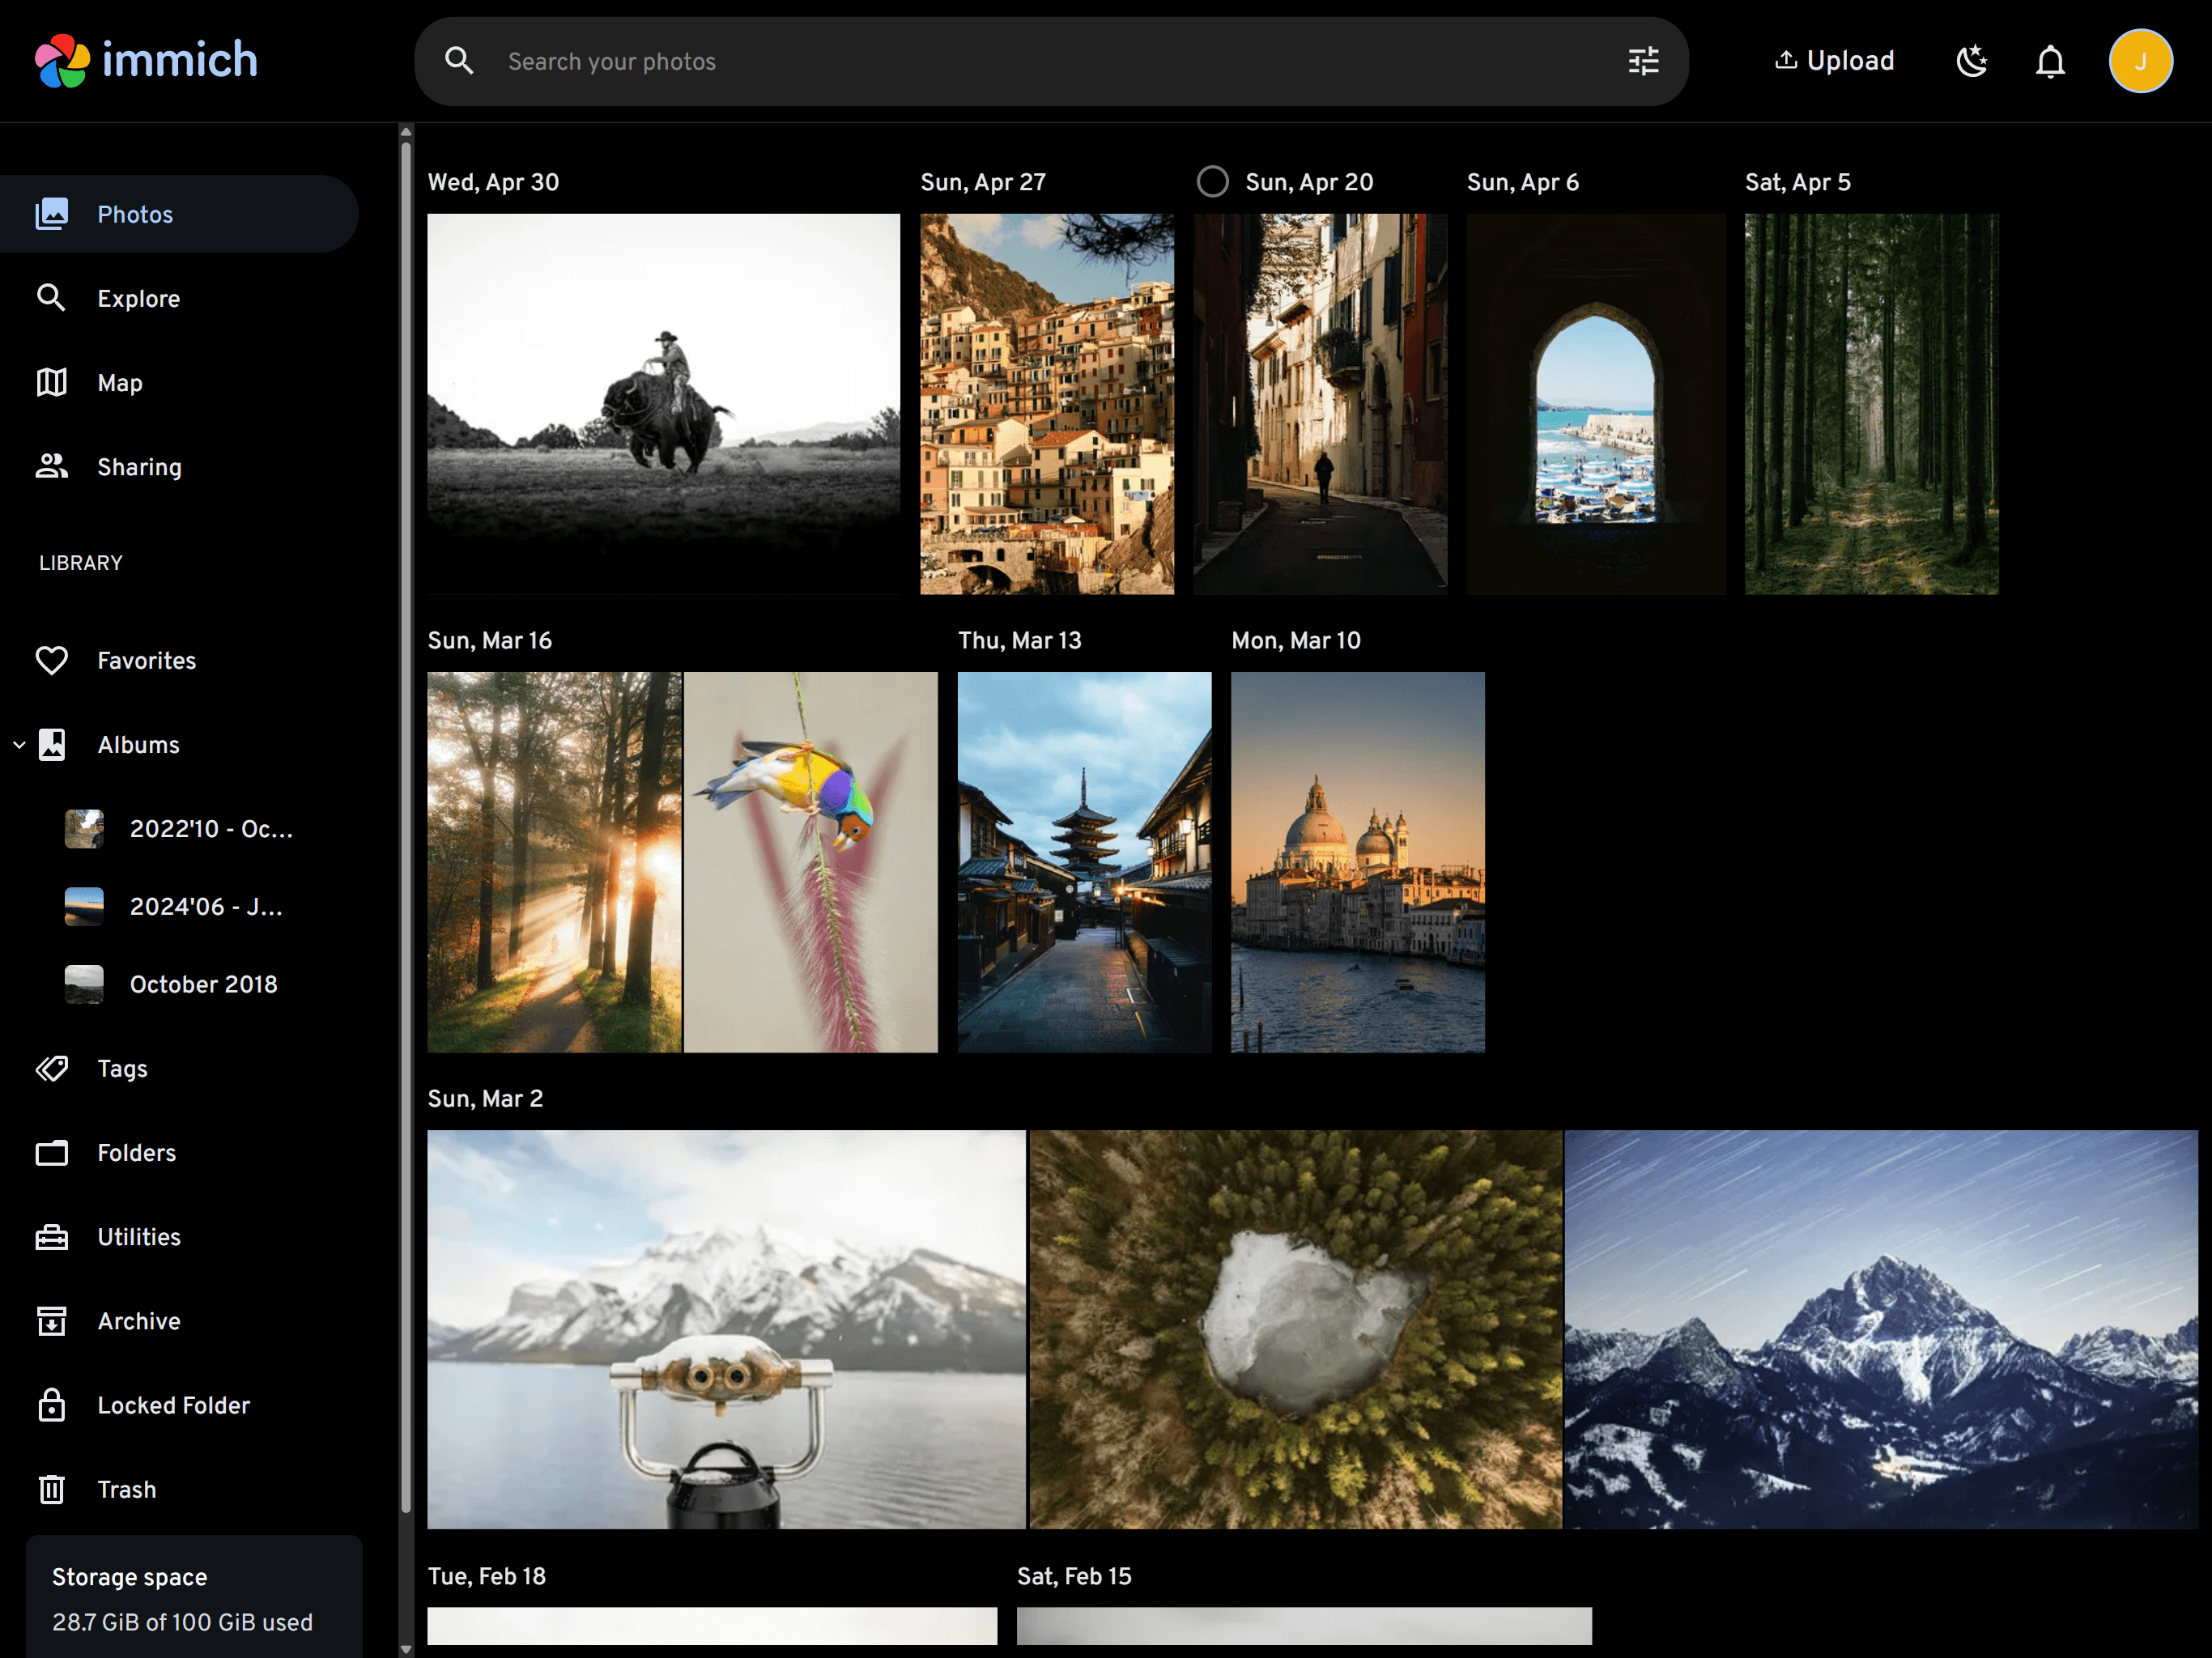Image resolution: width=2212 pixels, height=1658 pixels.
Task: Open search filter options icon
Action: click(x=1643, y=61)
